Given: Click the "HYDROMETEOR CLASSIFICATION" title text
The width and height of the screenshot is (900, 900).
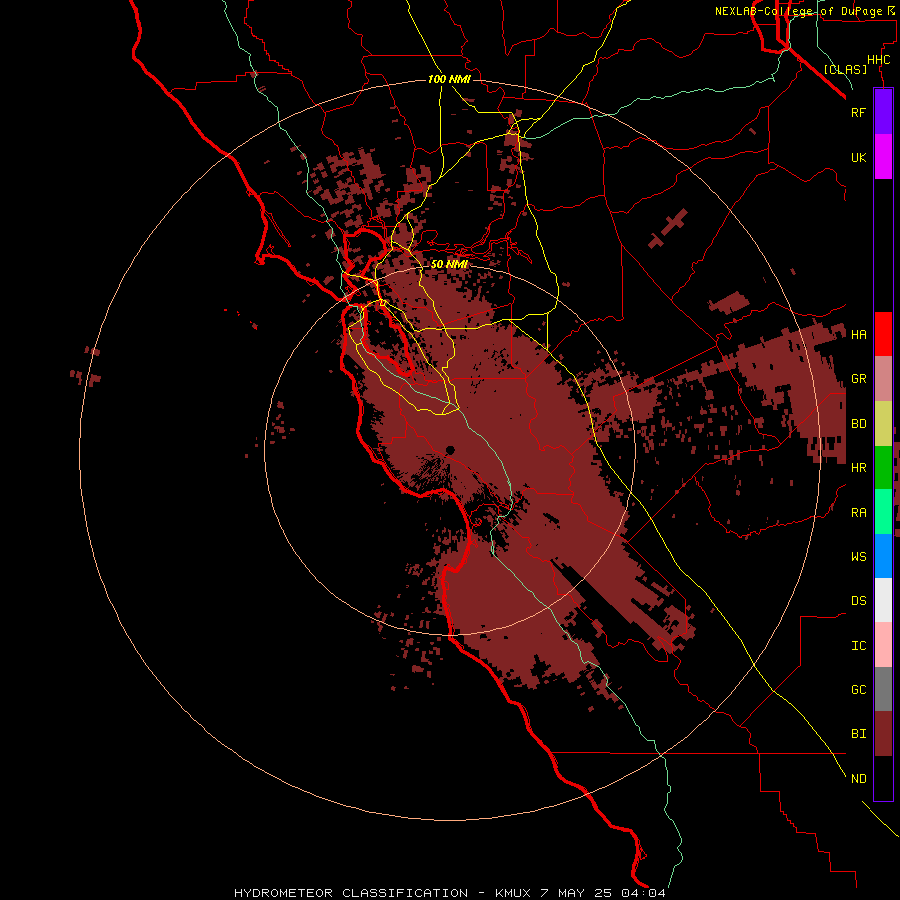Looking at the screenshot, I should click(x=351, y=893).
